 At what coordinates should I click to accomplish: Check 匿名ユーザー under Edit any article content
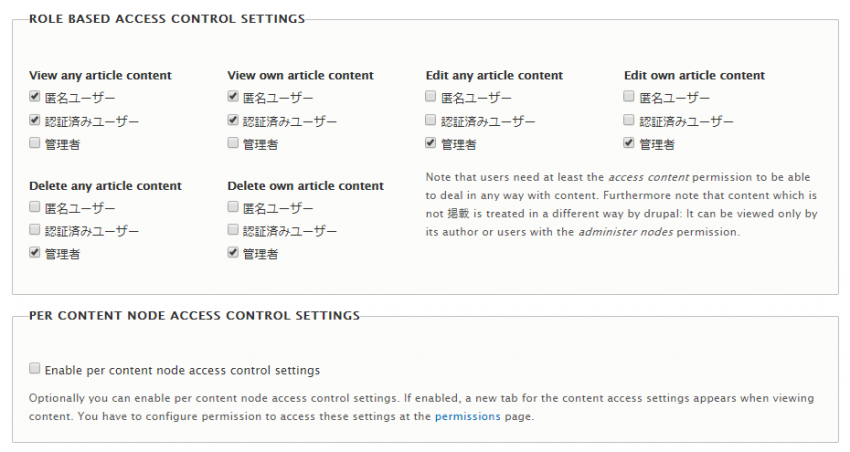click(431, 97)
